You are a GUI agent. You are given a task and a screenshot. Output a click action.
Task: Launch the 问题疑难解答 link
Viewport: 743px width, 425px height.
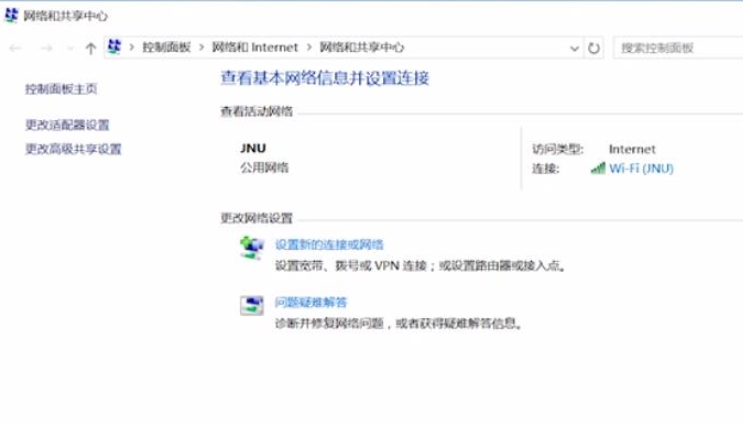click(x=311, y=302)
